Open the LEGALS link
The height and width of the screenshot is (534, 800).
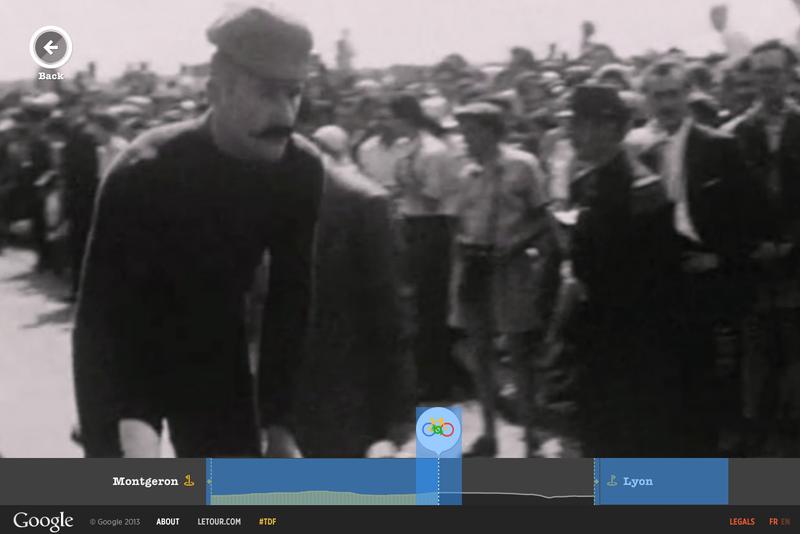[742, 522]
